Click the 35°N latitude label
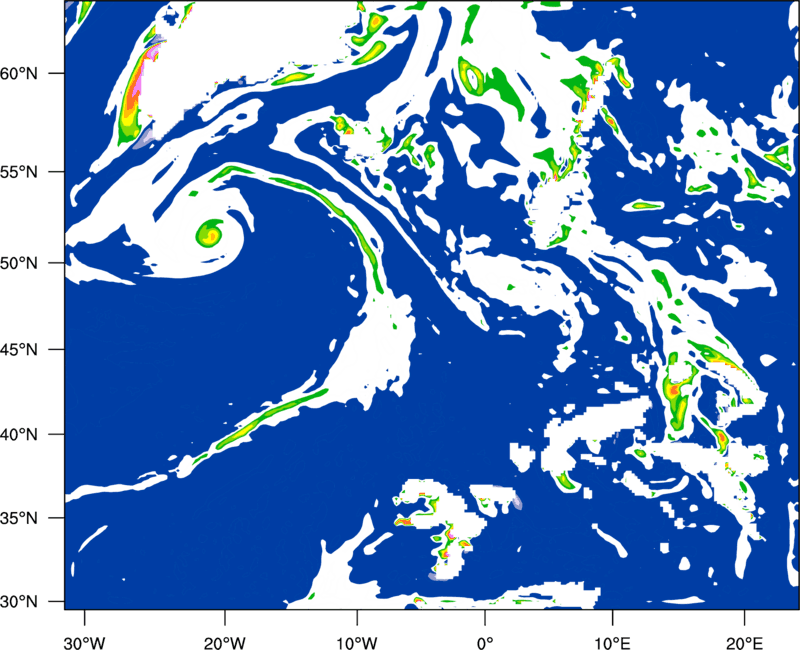Screen dimensions: 800x650 pos(19,518)
